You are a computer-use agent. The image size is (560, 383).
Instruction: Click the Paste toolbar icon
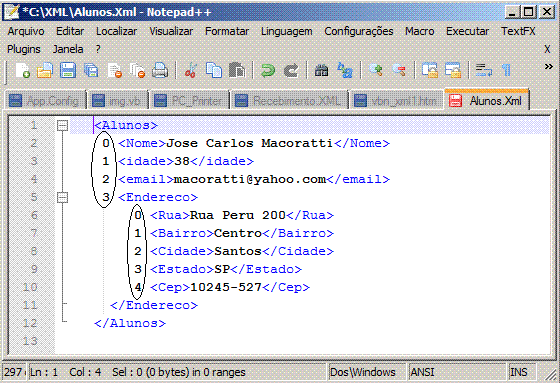(x=237, y=70)
